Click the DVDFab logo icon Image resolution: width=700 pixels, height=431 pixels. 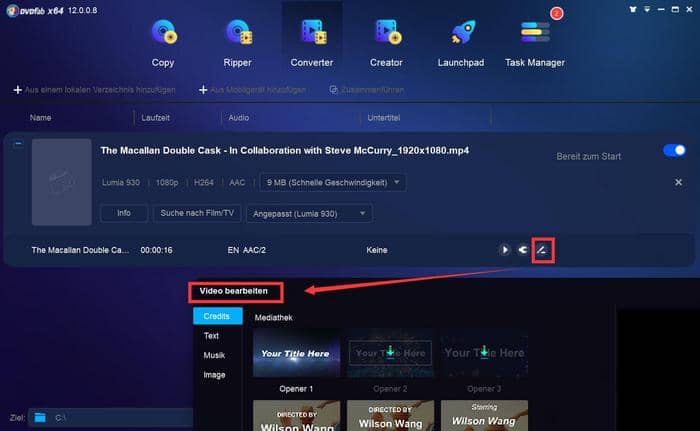(x=12, y=10)
